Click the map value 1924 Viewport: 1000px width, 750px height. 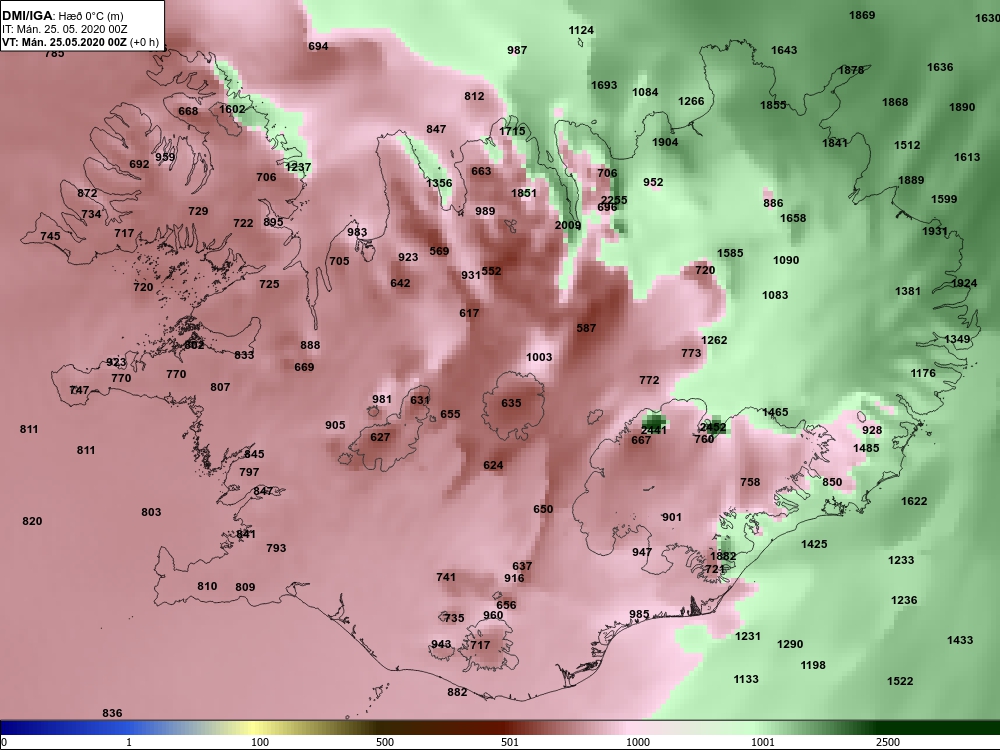pos(964,283)
